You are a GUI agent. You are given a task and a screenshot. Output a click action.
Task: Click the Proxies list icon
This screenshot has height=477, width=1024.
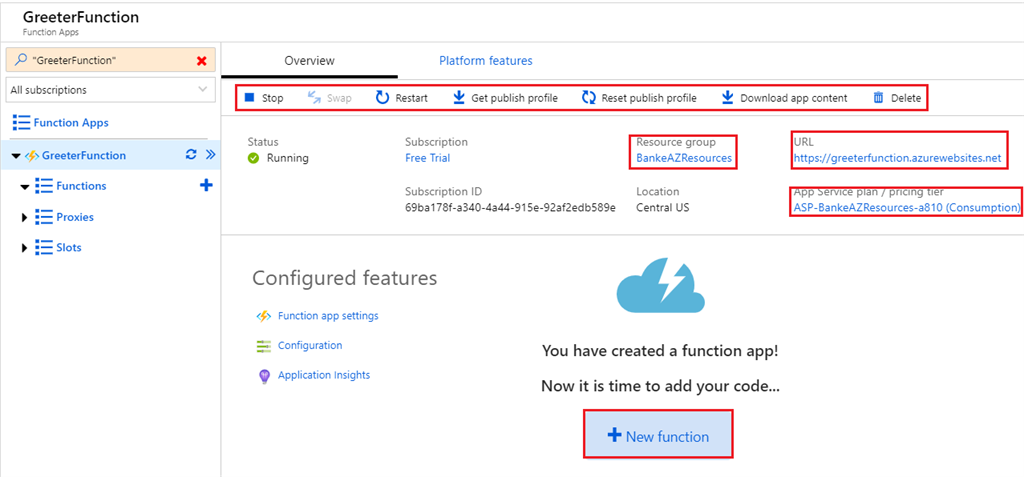44,216
